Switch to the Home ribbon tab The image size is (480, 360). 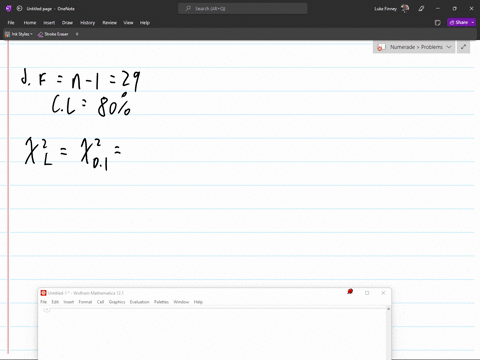(x=30, y=23)
